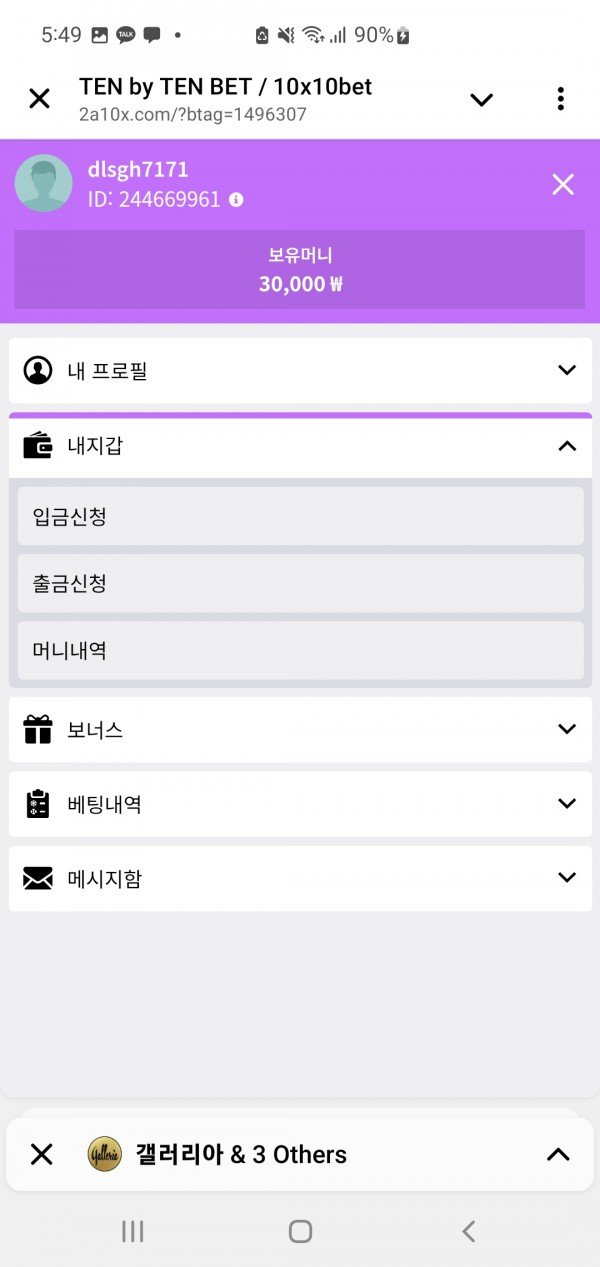Expand the 보너스 section chevron
This screenshot has height=1267, width=600.
(x=567, y=729)
